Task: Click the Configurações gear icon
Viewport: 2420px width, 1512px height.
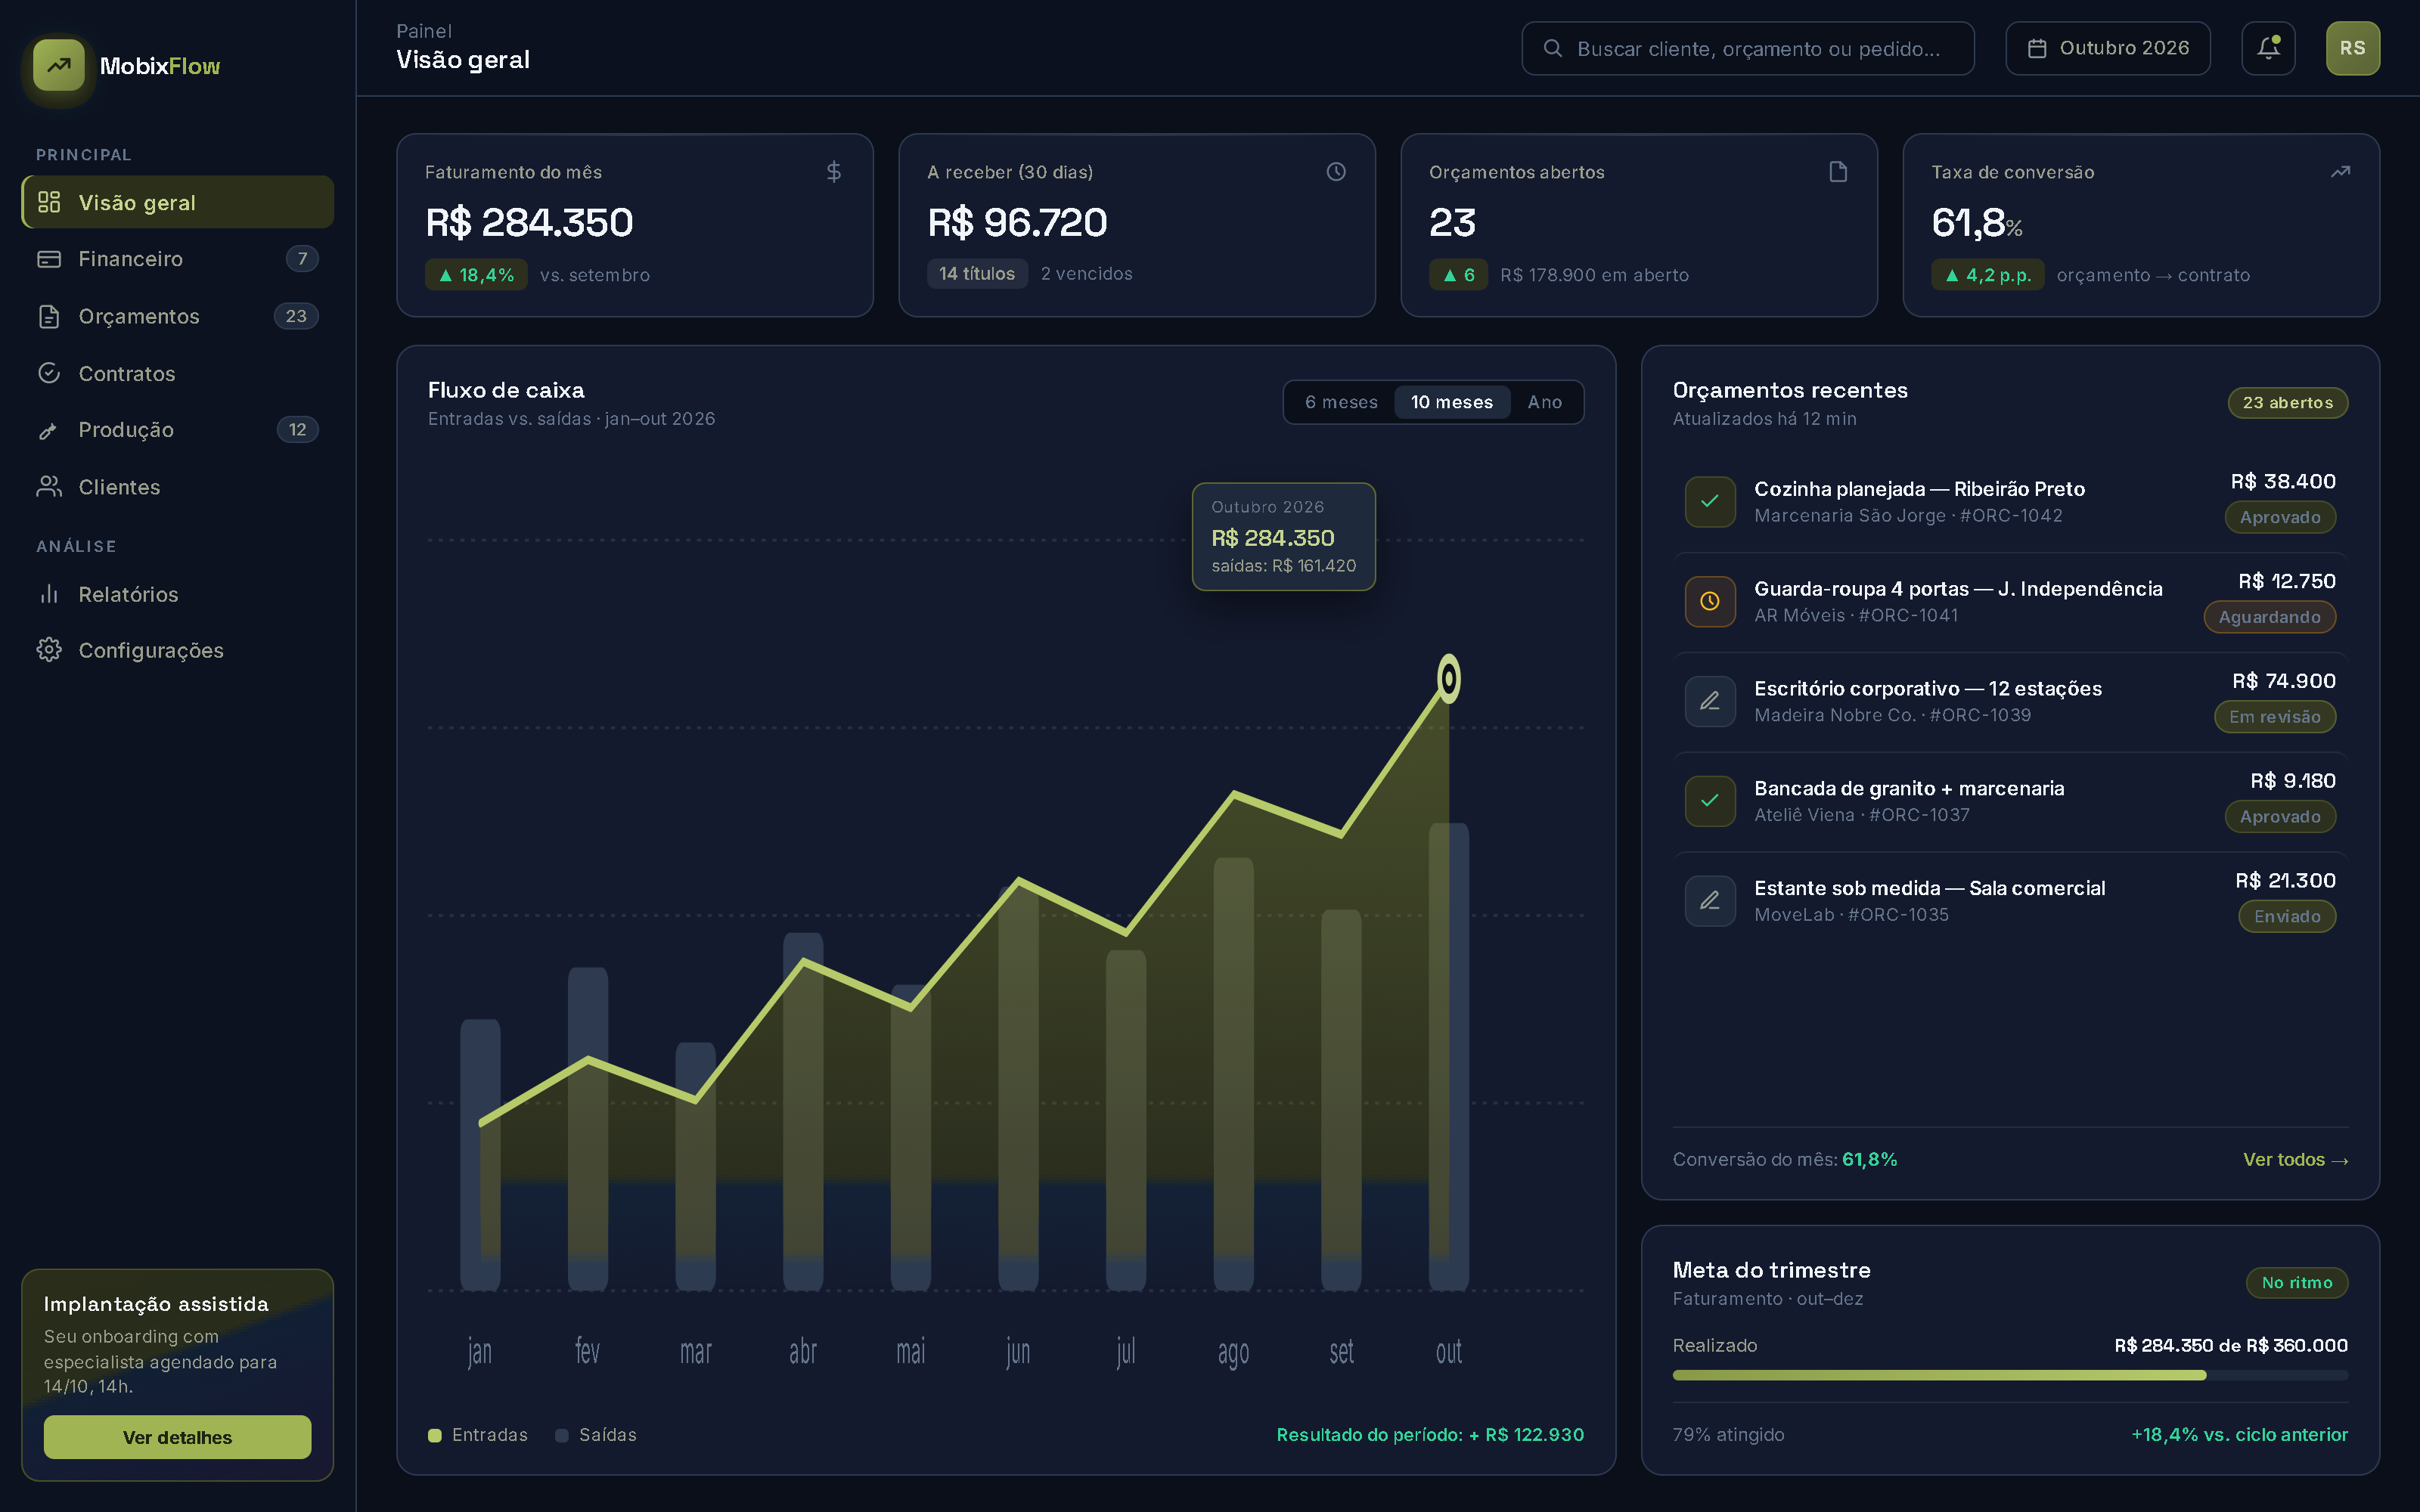Action: click(49, 650)
